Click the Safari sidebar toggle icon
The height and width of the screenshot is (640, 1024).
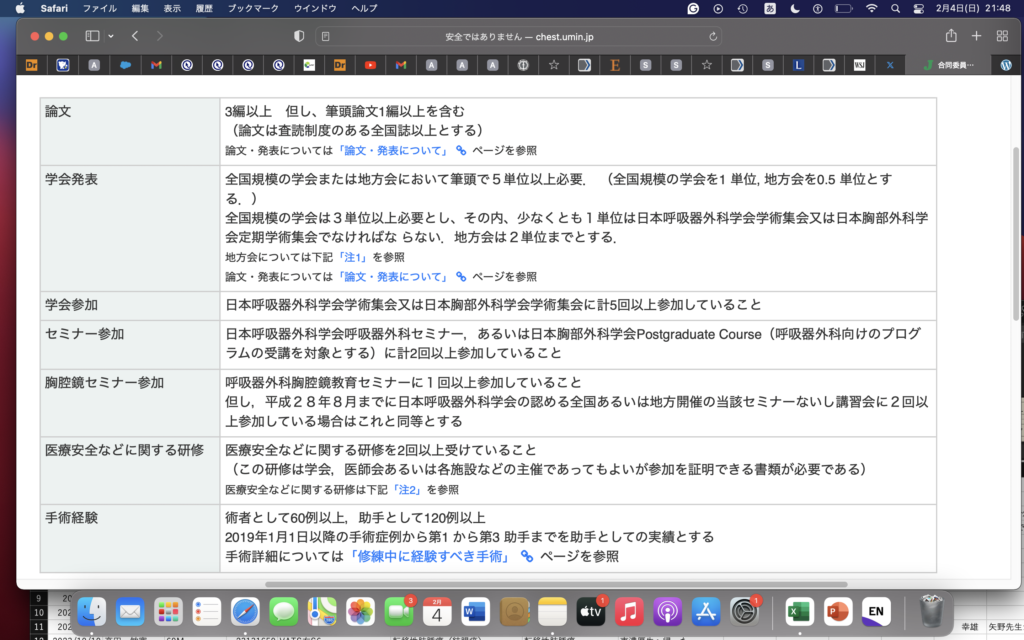93,36
